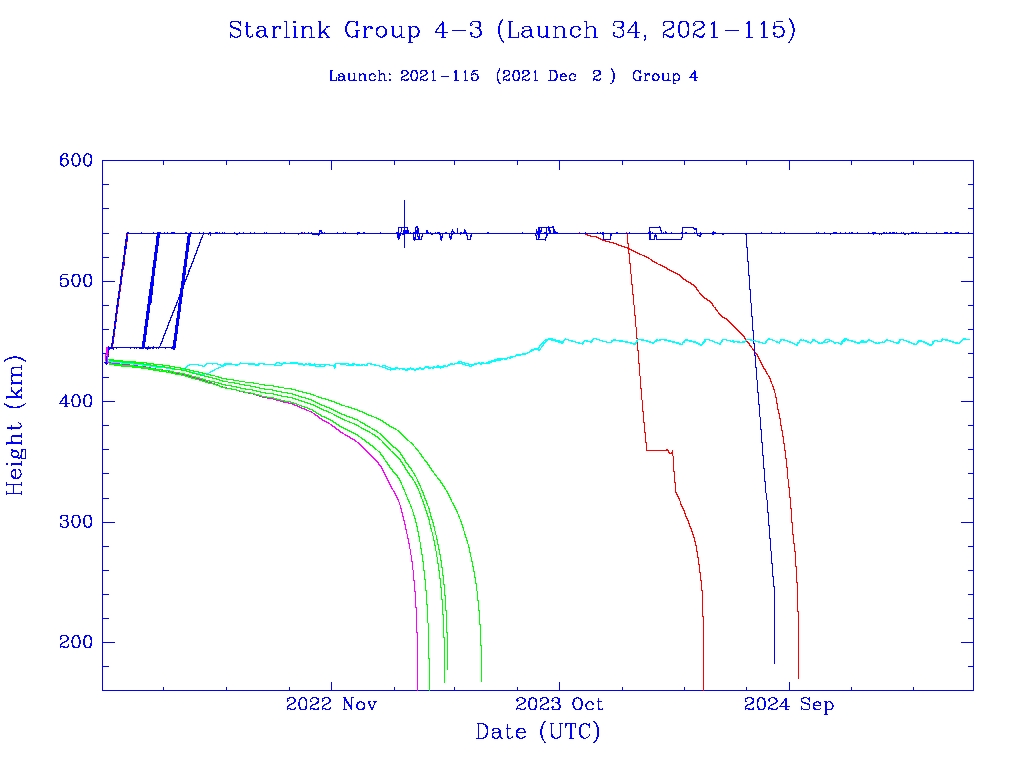Click the "Date (UTC)" x-axis label
1024x768 pixels.
point(537,731)
